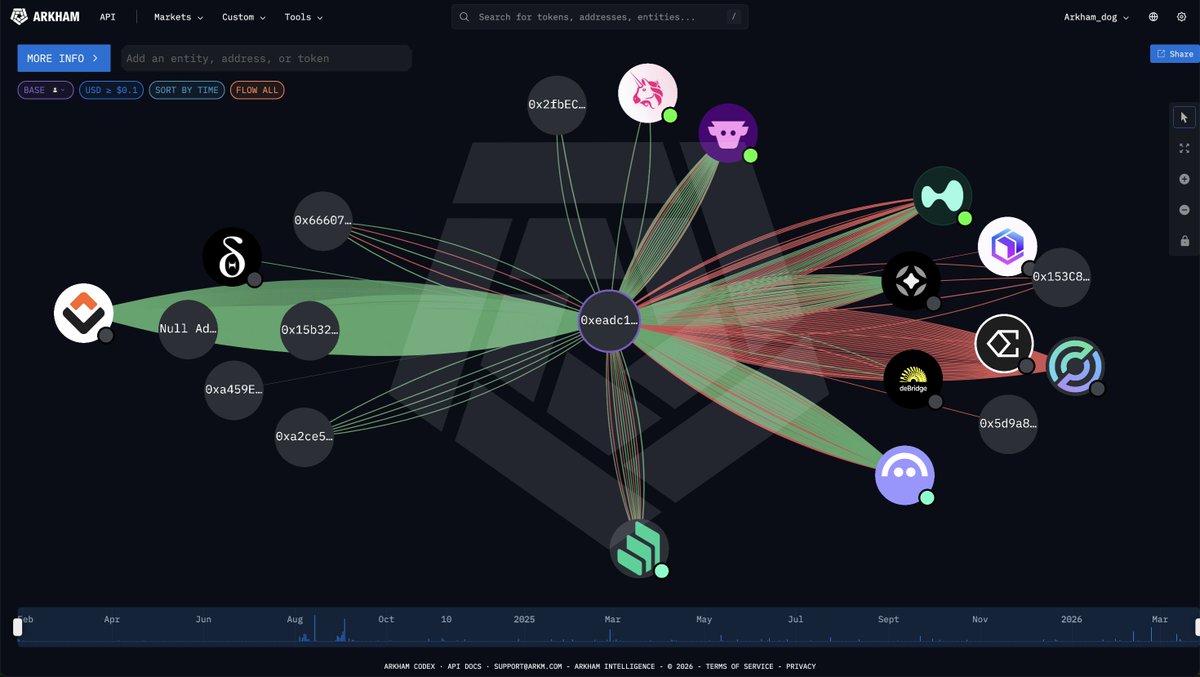Click the Aug spike on the timeline
1200x677 pixels.
click(x=314, y=629)
